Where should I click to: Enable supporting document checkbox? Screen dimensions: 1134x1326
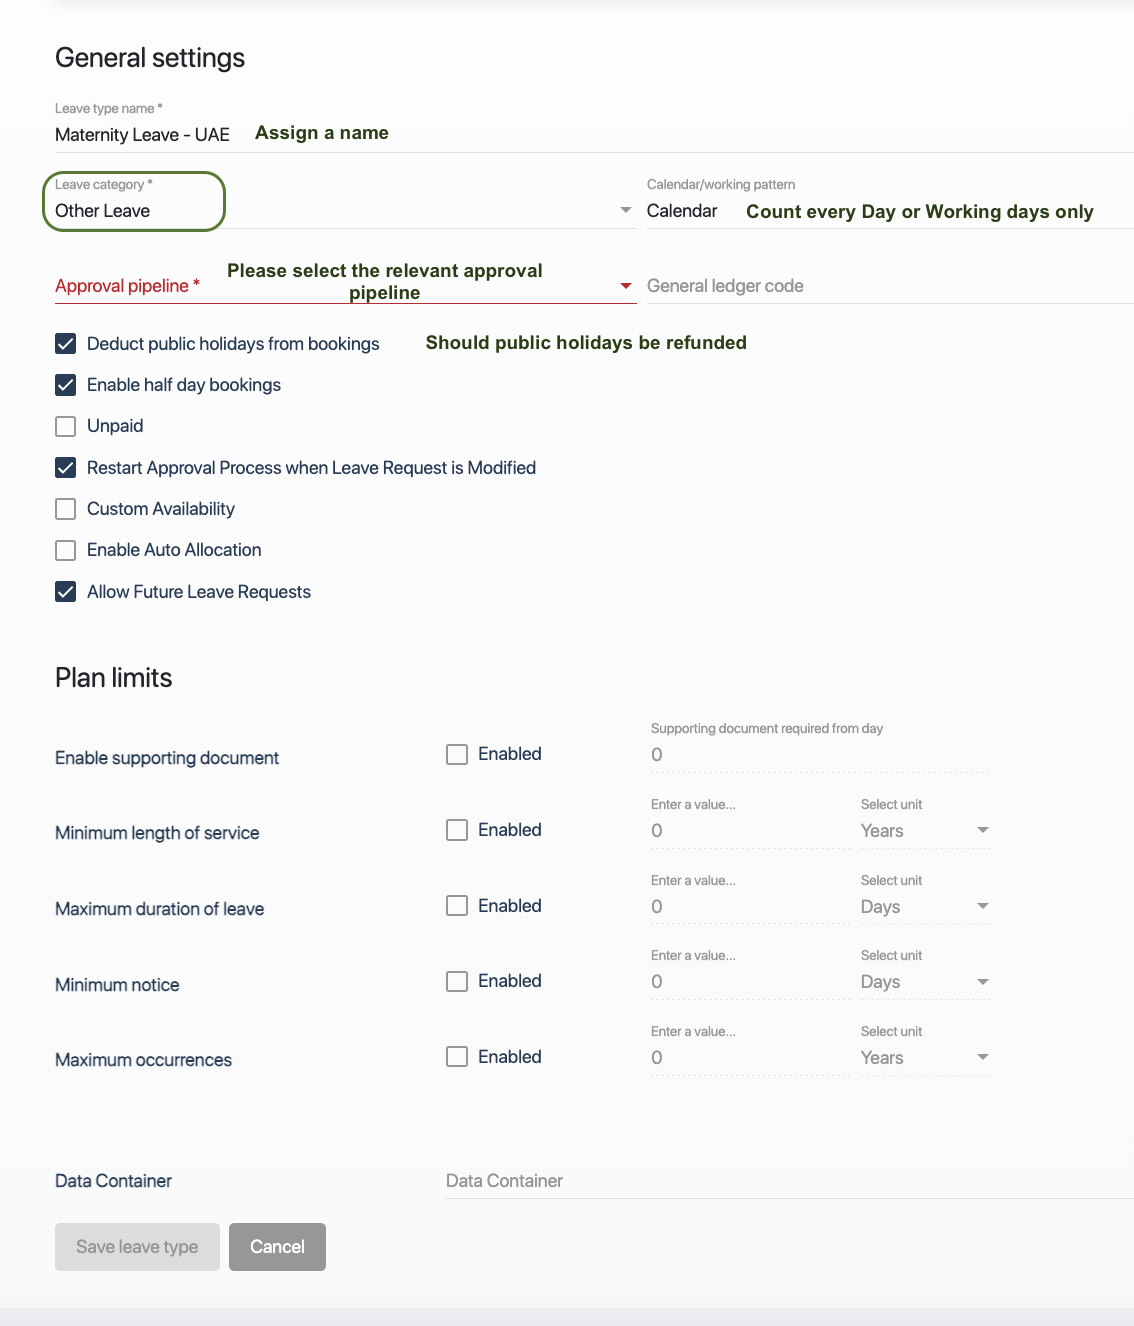[x=457, y=755]
